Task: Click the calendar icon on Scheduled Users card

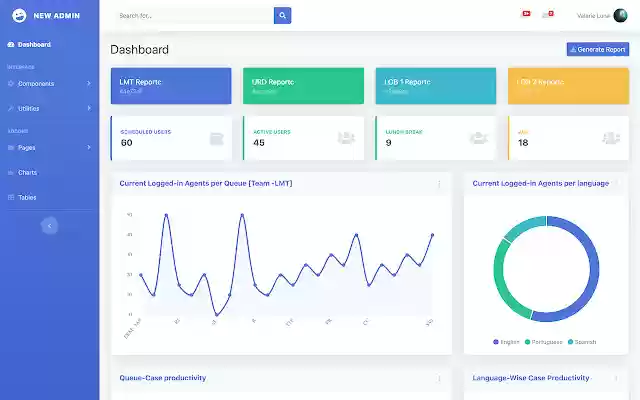Action: pyautogui.click(x=217, y=139)
